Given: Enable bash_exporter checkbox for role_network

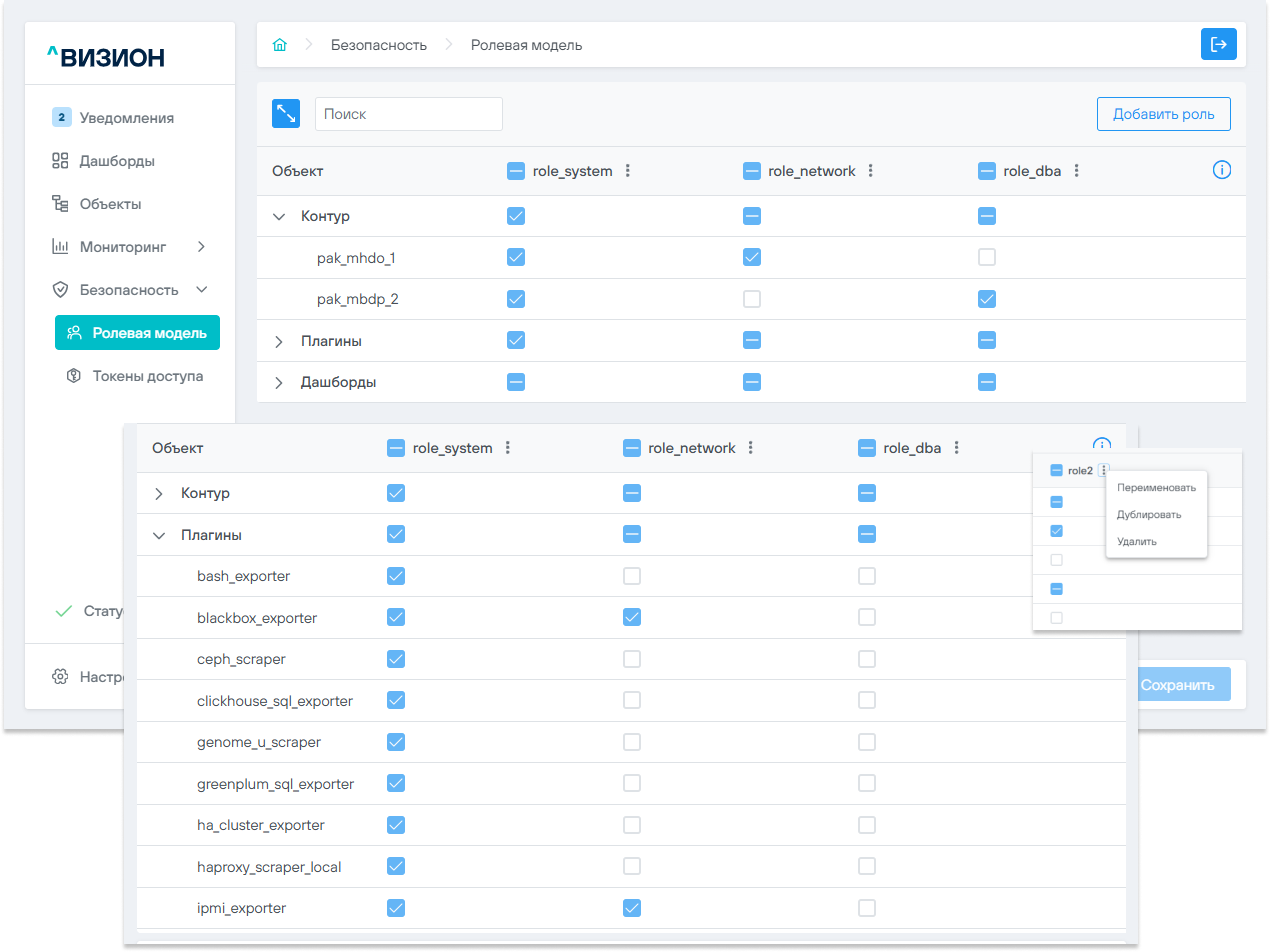Looking at the screenshot, I should pyautogui.click(x=631, y=576).
